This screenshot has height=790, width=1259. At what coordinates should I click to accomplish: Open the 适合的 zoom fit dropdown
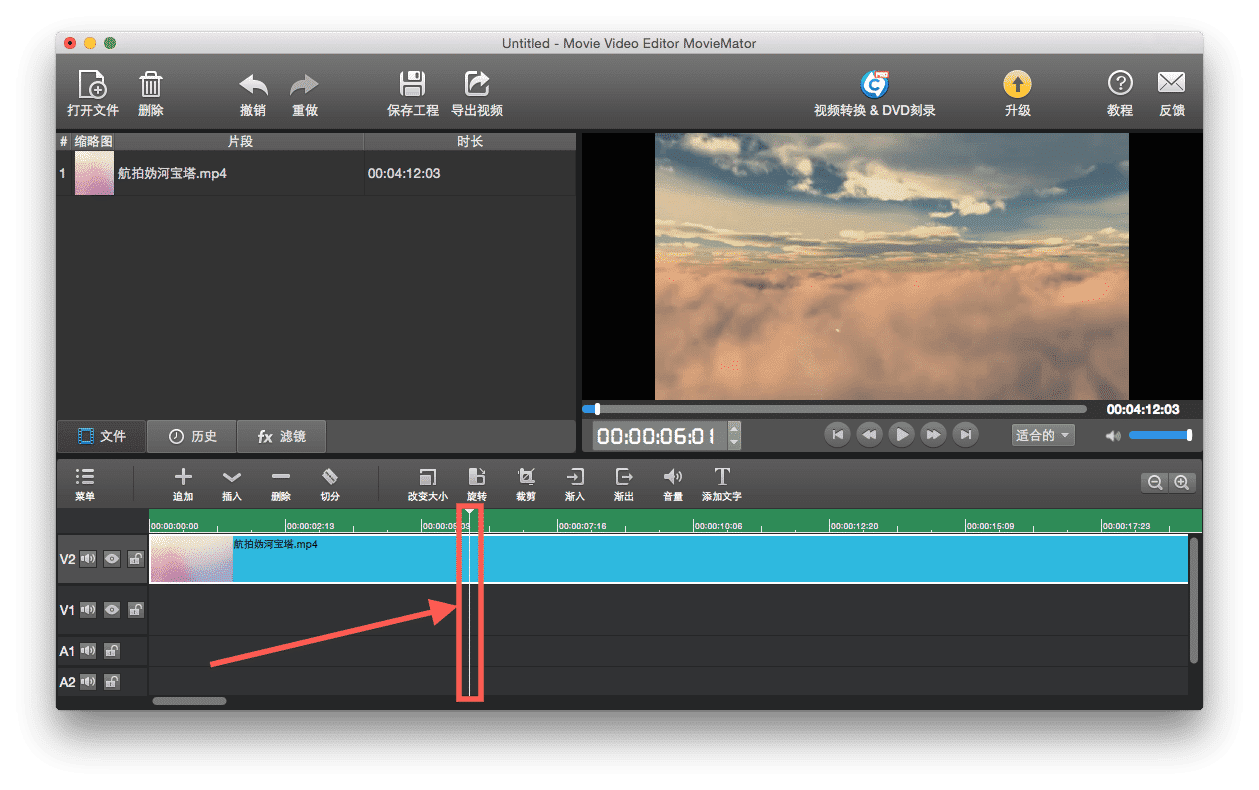[x=1043, y=435]
